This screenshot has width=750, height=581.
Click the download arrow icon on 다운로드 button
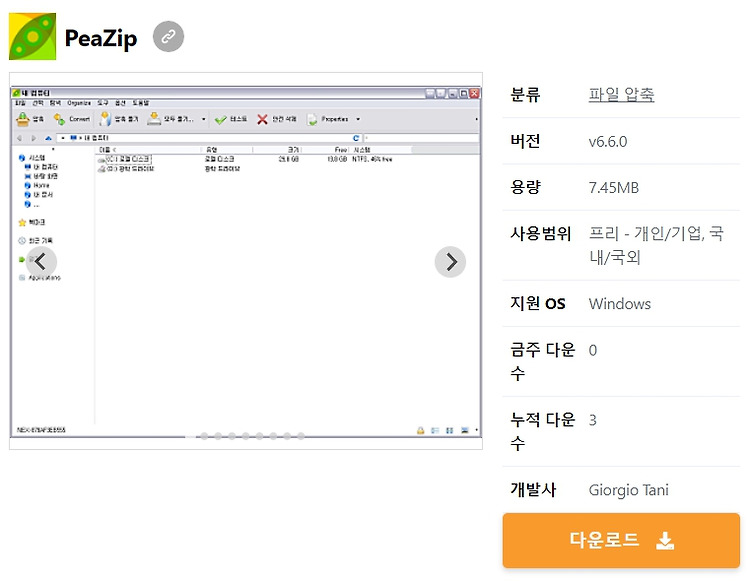pos(665,541)
